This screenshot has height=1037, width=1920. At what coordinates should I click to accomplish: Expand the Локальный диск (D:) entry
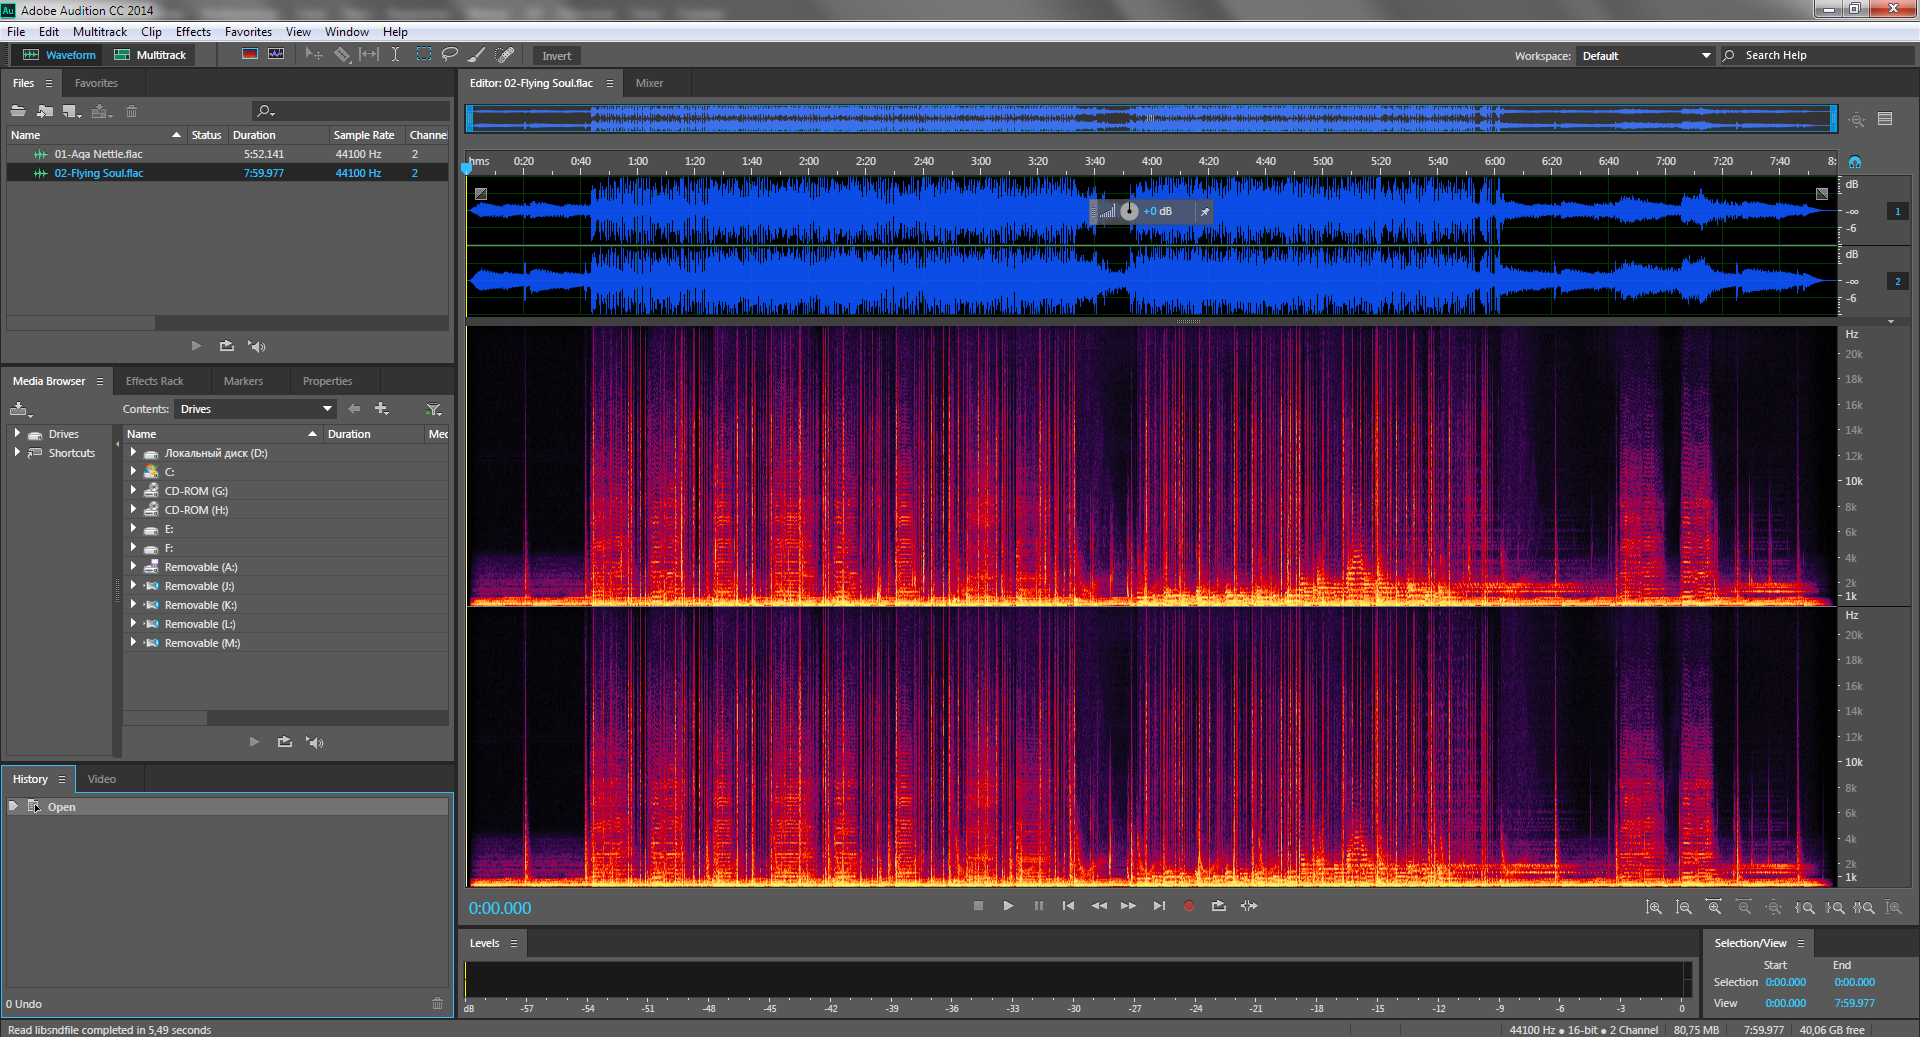click(x=133, y=452)
